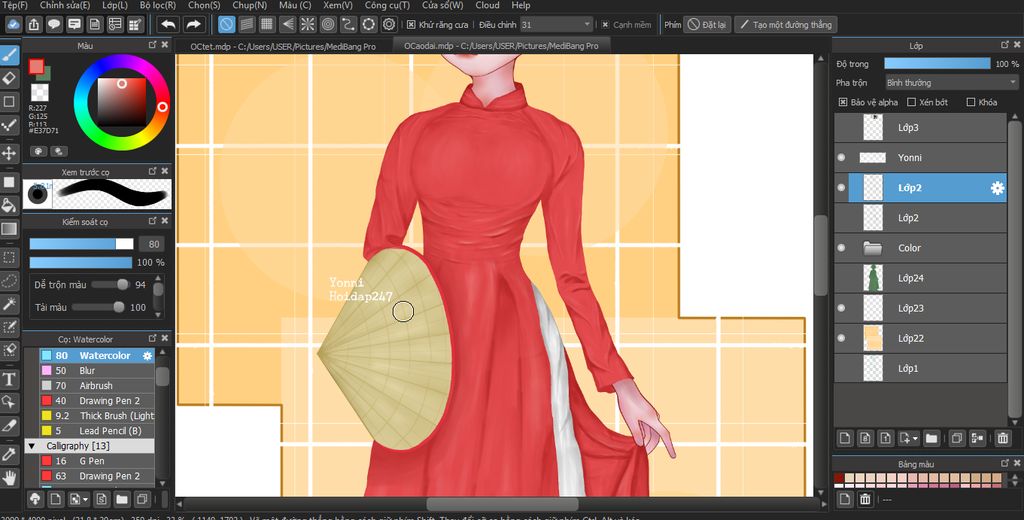This screenshot has height=520, width=1024.
Task: Open Pha trộn blend mode dropdown
Action: [x=952, y=83]
